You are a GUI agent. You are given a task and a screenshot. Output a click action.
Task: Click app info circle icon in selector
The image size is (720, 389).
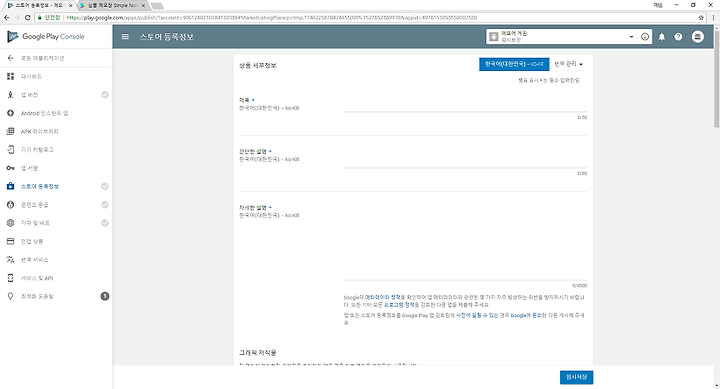(645, 37)
